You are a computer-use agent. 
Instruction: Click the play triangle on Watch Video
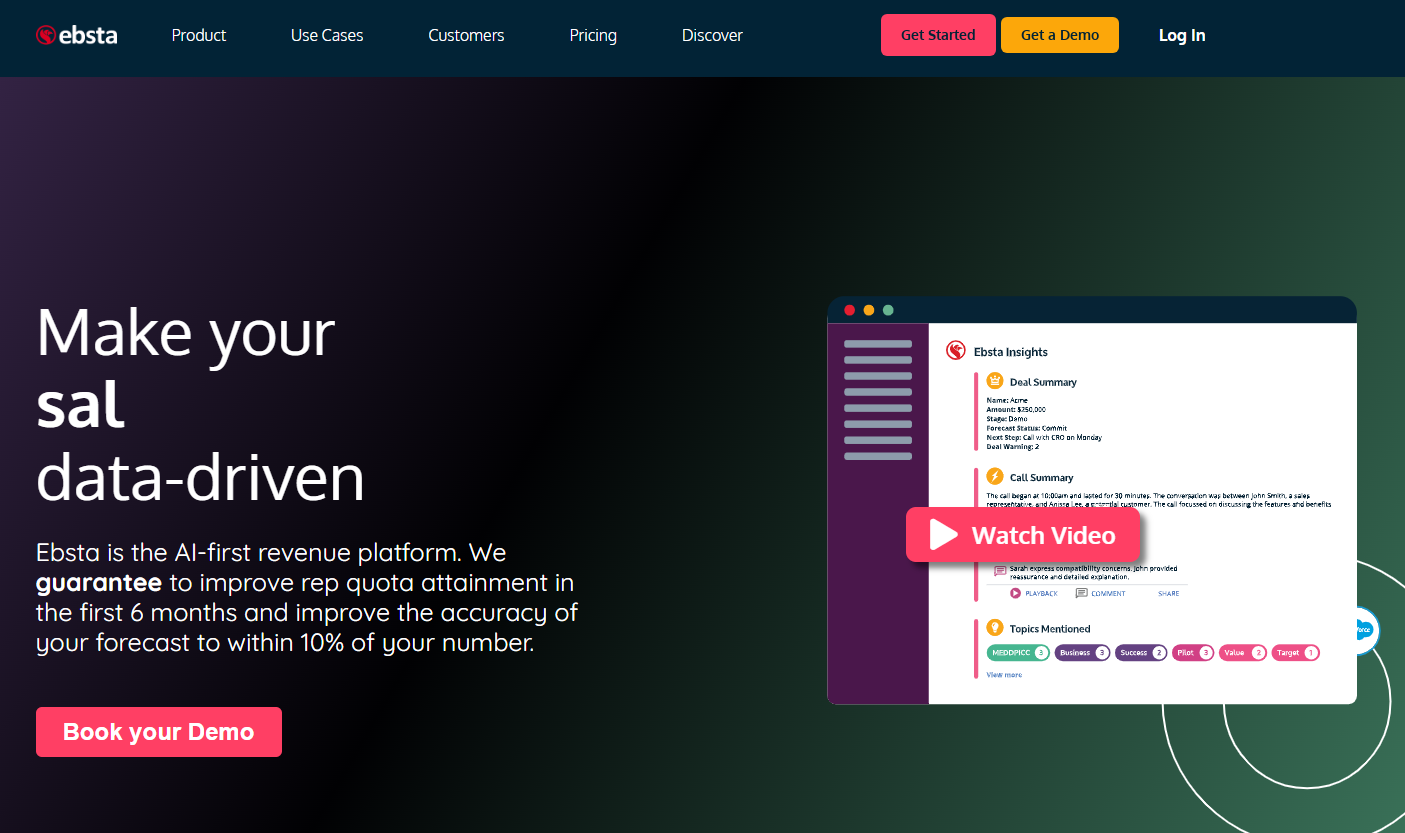942,535
